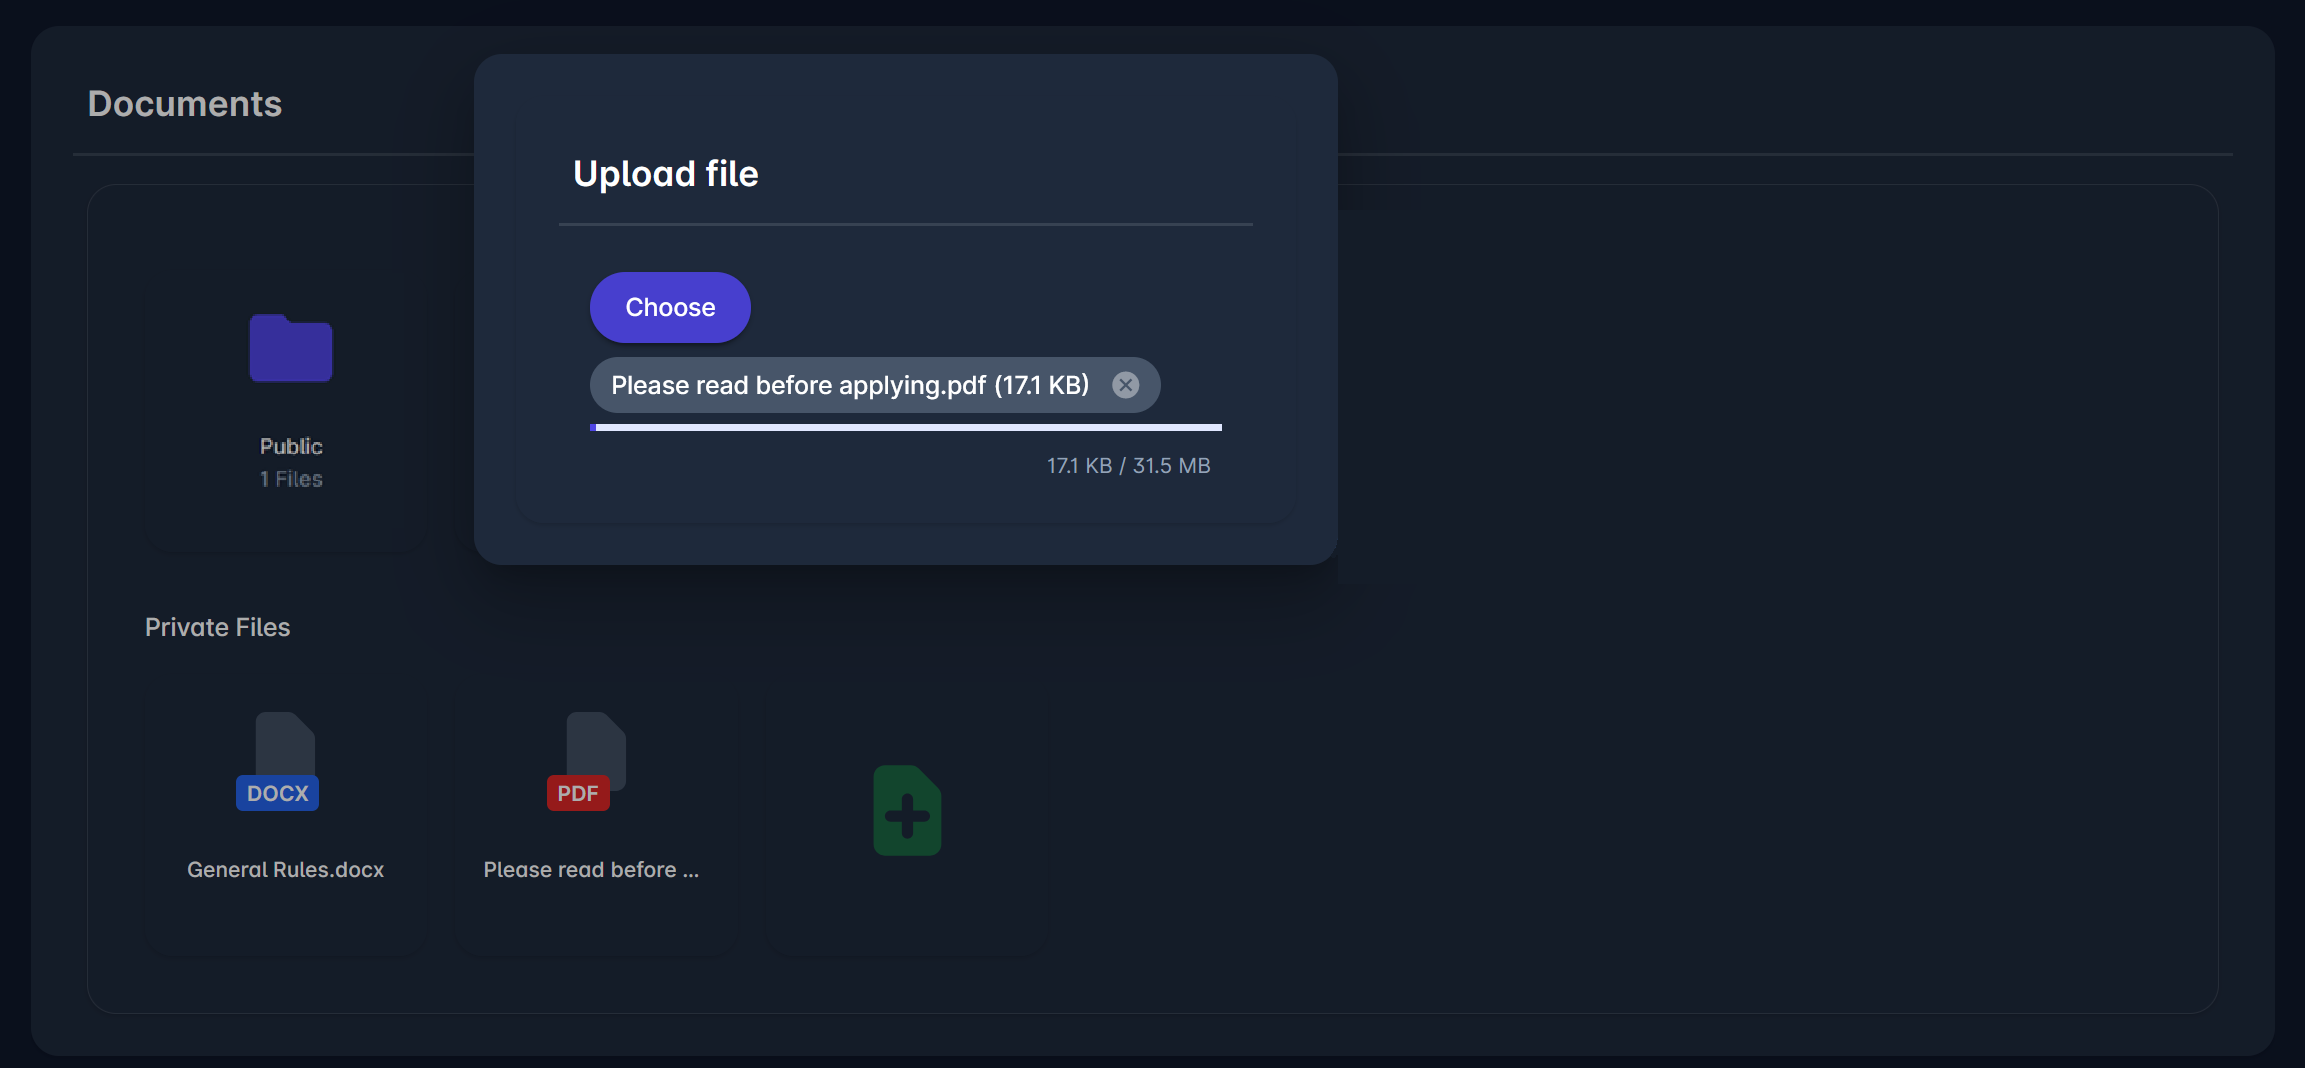Click the Public folder name label
The image size is (2305, 1068).
[291, 446]
